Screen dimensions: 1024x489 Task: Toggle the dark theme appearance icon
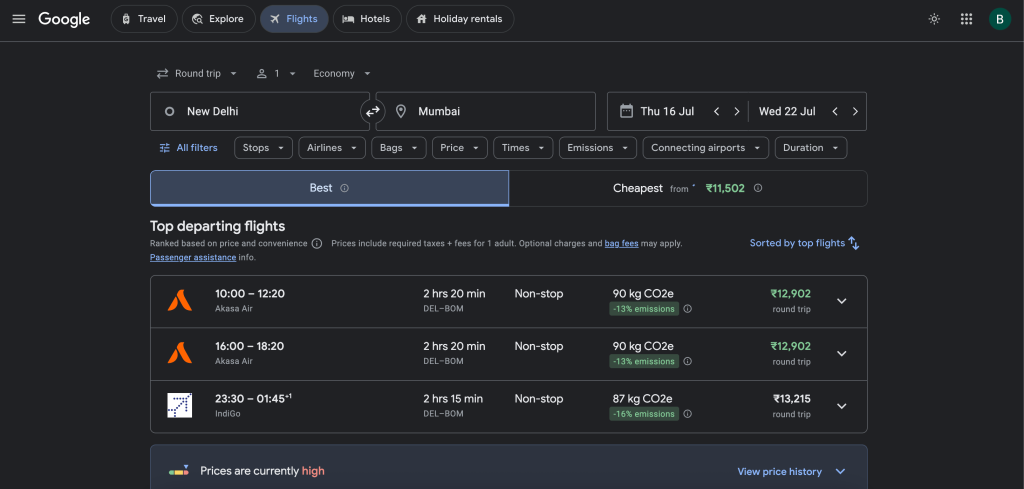tap(934, 19)
